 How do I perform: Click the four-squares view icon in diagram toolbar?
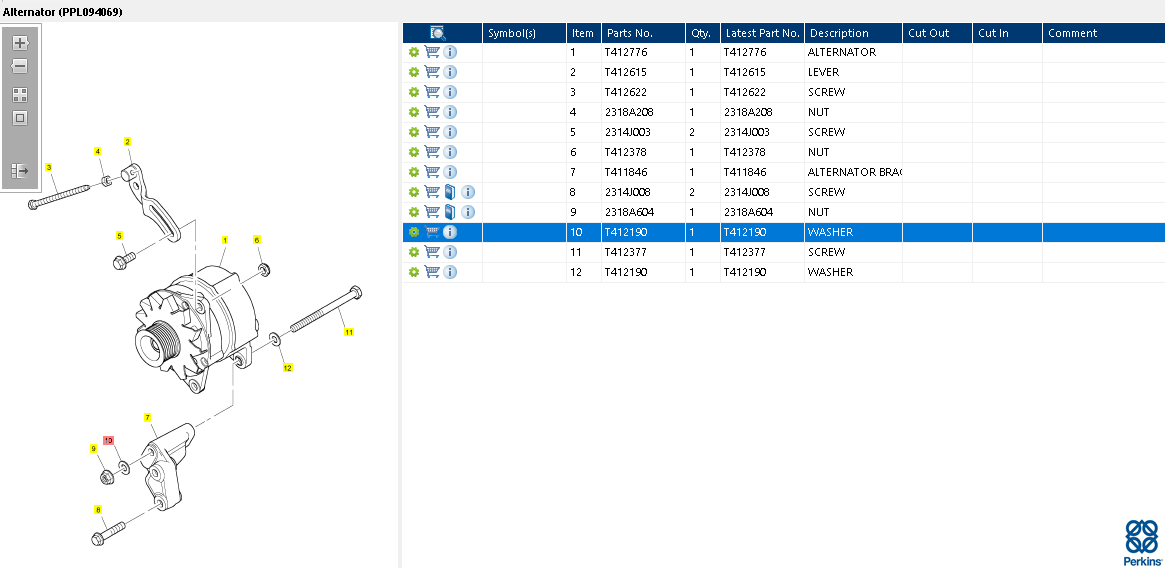[x=20, y=94]
